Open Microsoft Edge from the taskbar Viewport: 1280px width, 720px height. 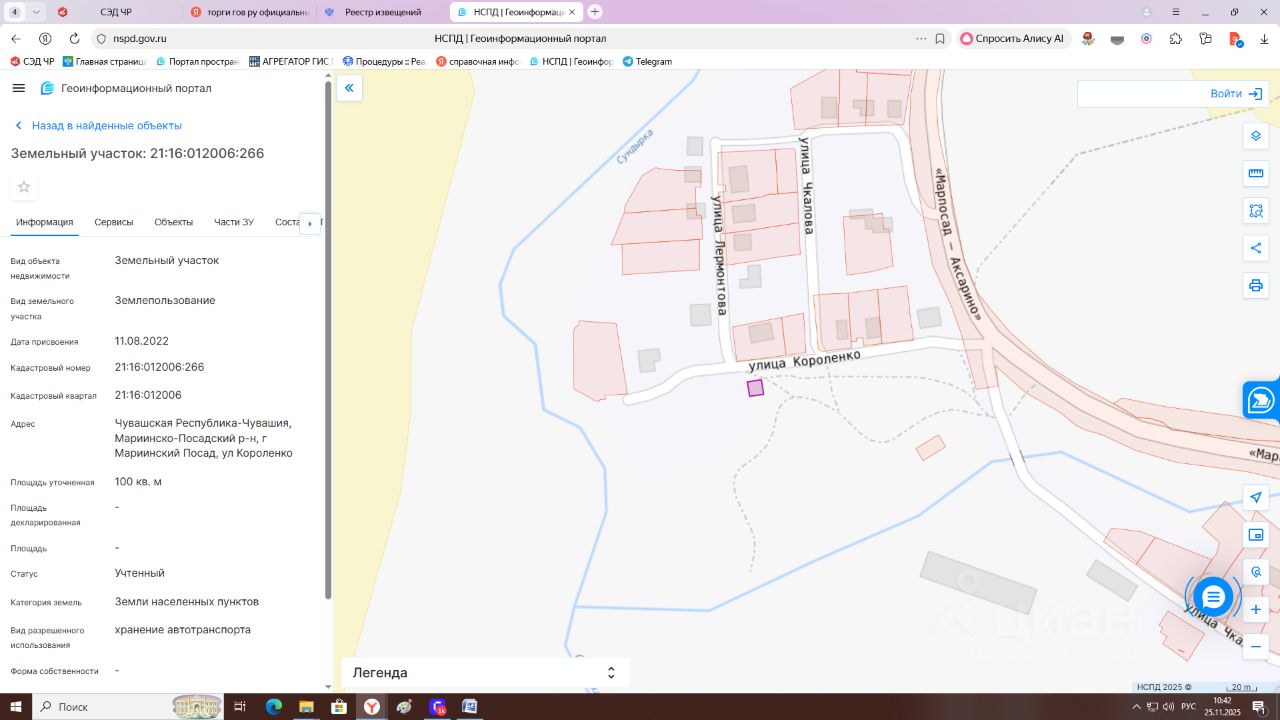274,707
